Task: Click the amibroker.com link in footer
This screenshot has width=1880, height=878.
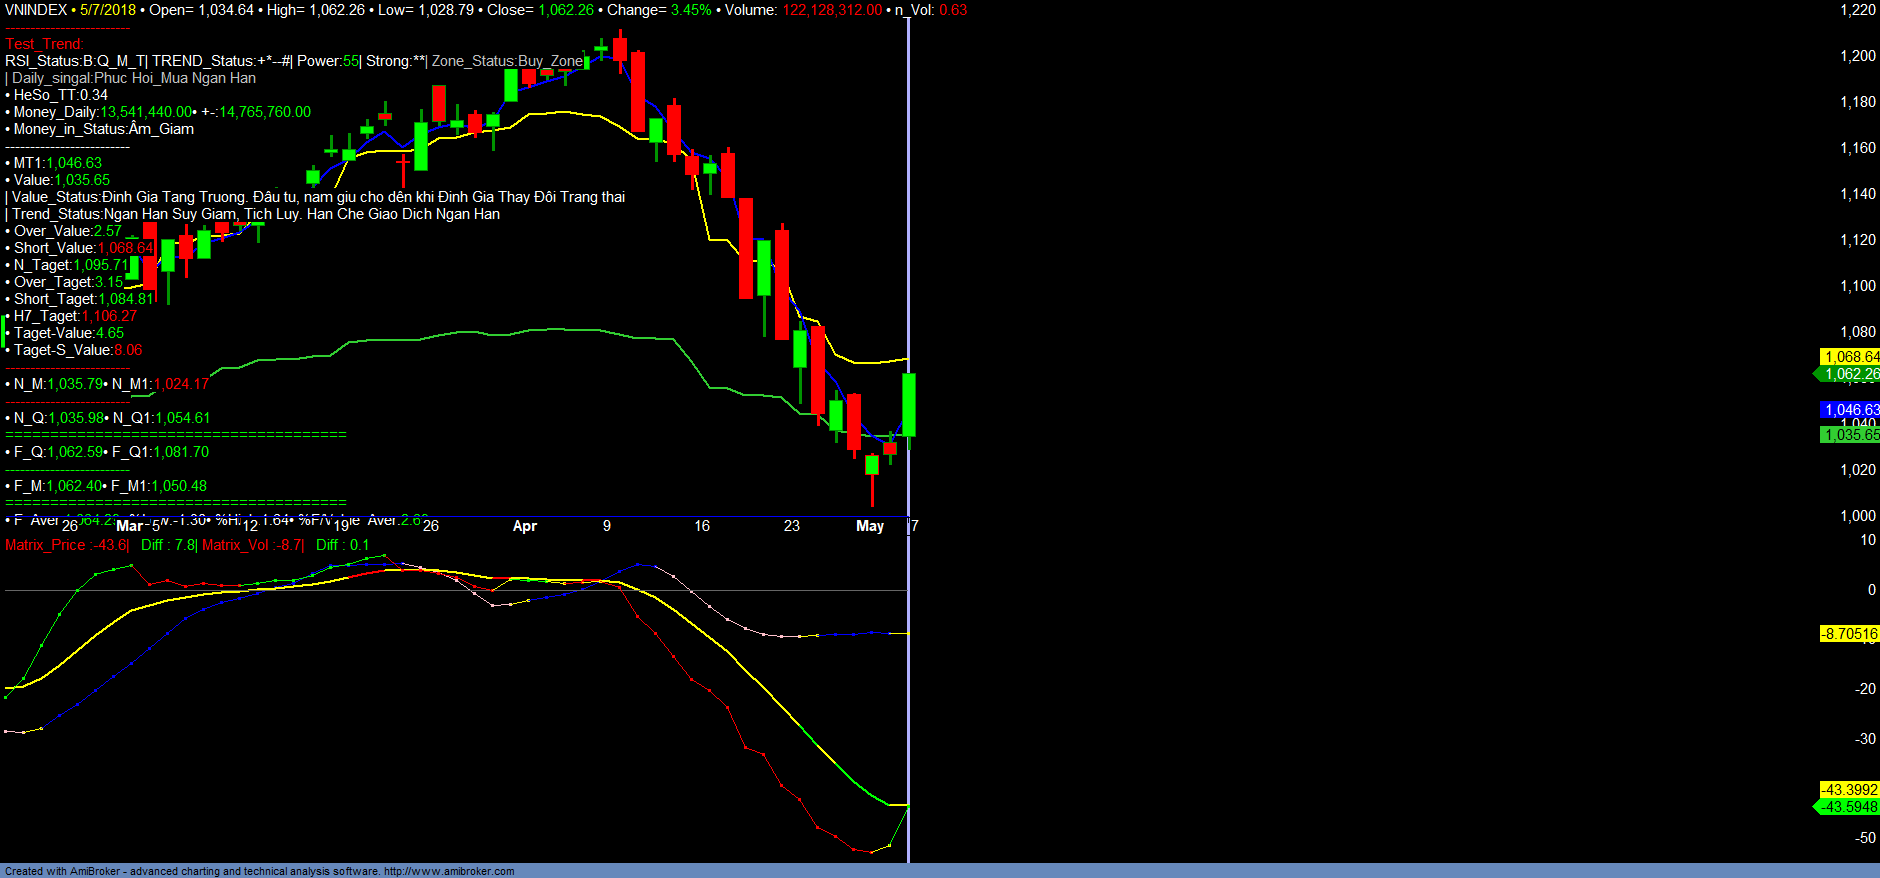Action: (x=449, y=871)
